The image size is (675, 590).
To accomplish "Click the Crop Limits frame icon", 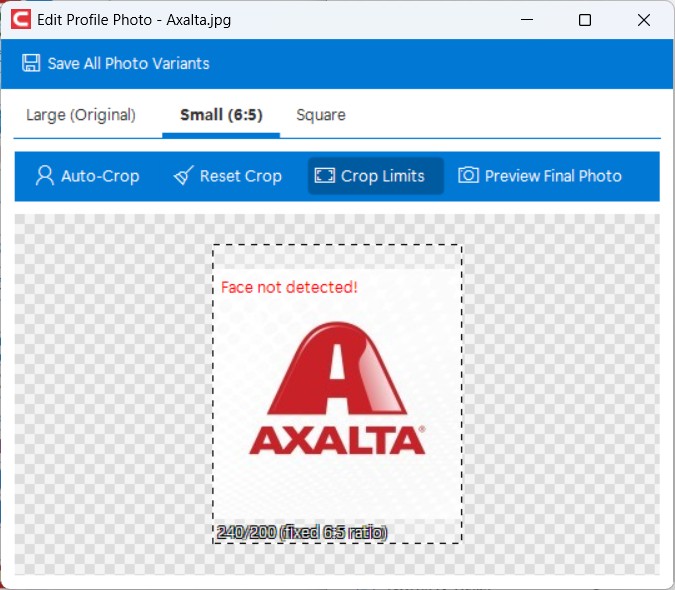I will [325, 176].
